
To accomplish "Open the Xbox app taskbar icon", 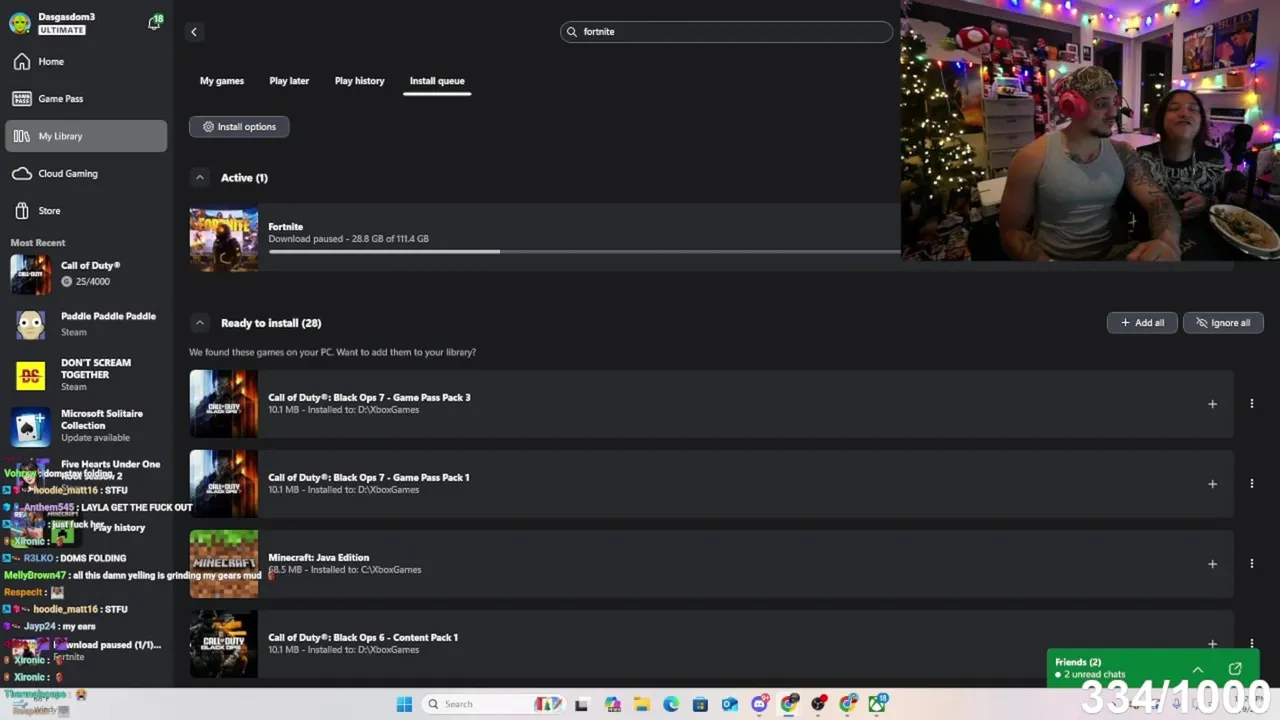I will point(878,704).
